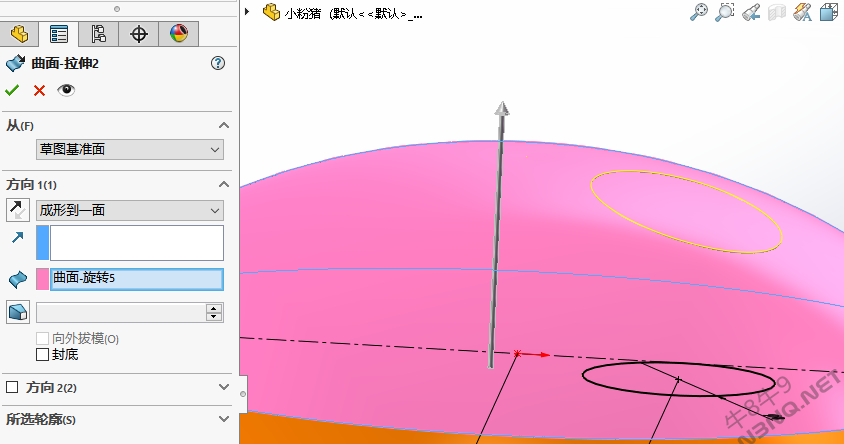The width and height of the screenshot is (844, 444).
Task: Cancel the surface extrude with red X
Action: [40, 90]
